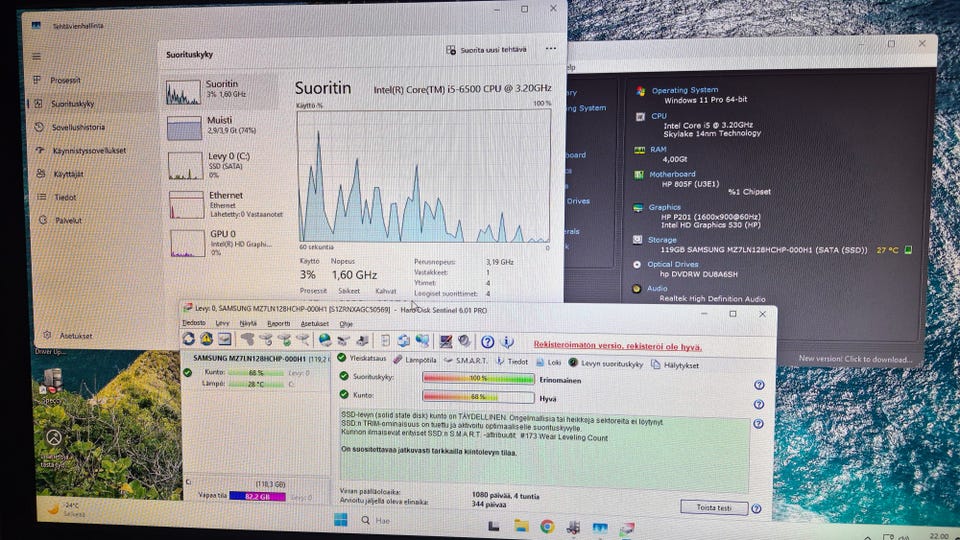Click the Toista testi button
The image size is (960, 540).
coord(714,508)
